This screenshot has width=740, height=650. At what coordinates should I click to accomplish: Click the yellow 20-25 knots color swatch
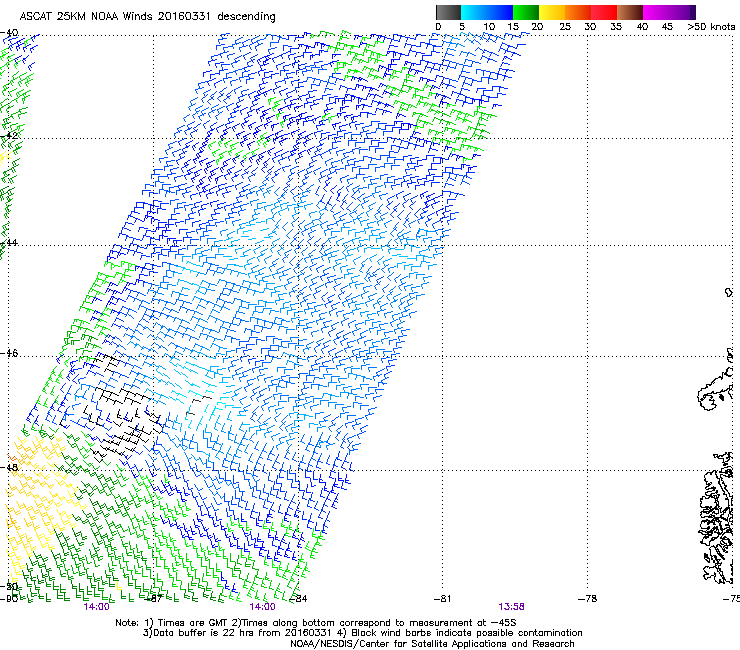tap(552, 12)
